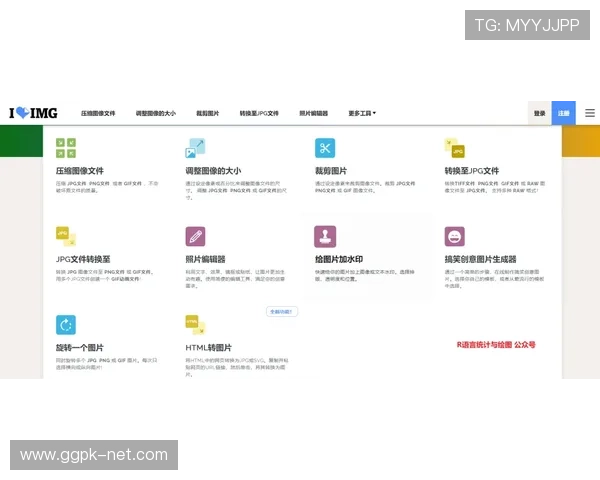Open the 照片编辑器 card title
600x480 pixels.
point(205,259)
